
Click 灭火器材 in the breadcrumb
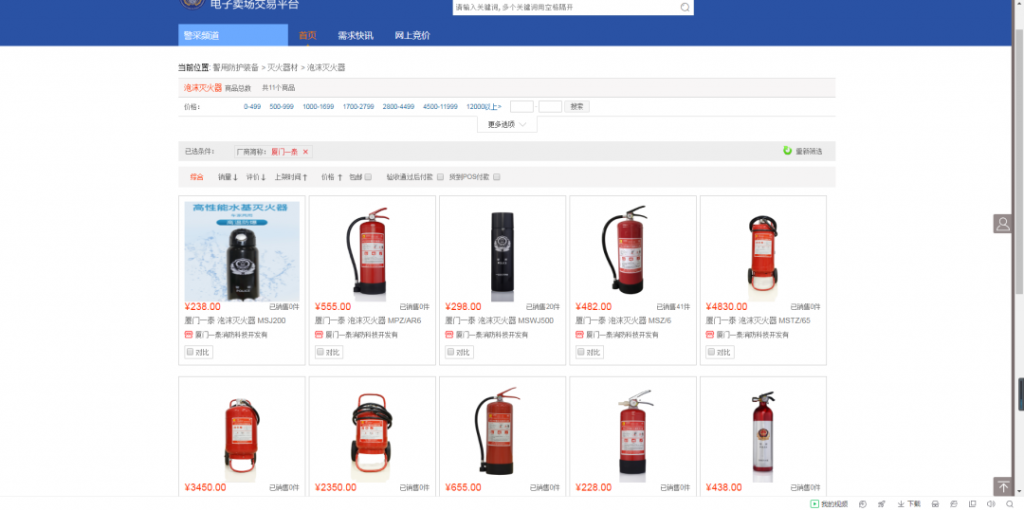pos(283,67)
